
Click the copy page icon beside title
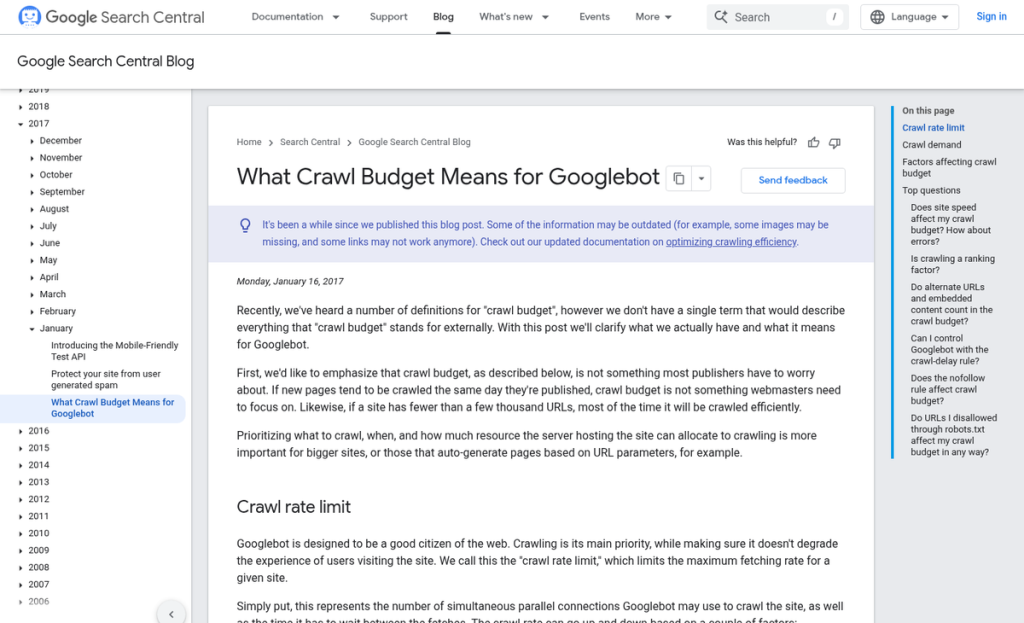(679, 179)
